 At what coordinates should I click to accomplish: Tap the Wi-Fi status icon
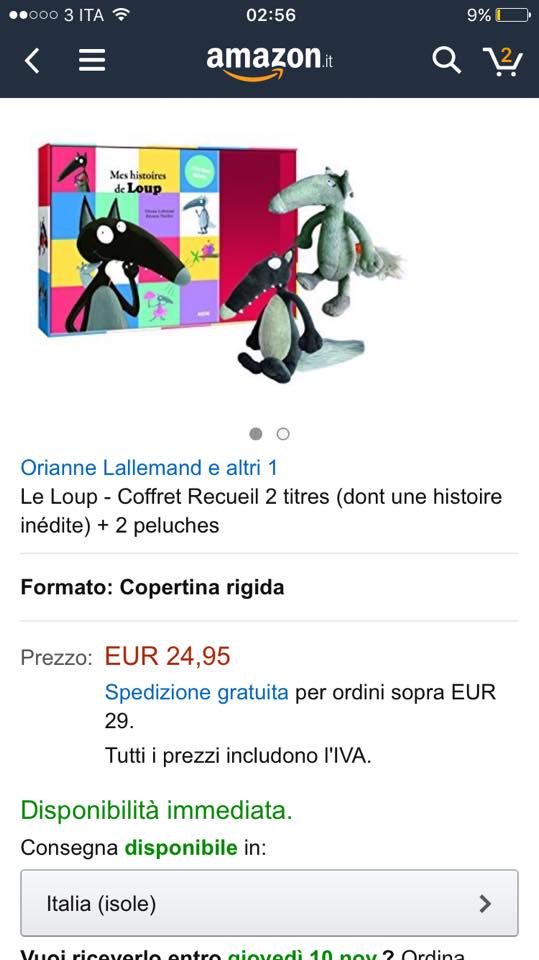[121, 15]
